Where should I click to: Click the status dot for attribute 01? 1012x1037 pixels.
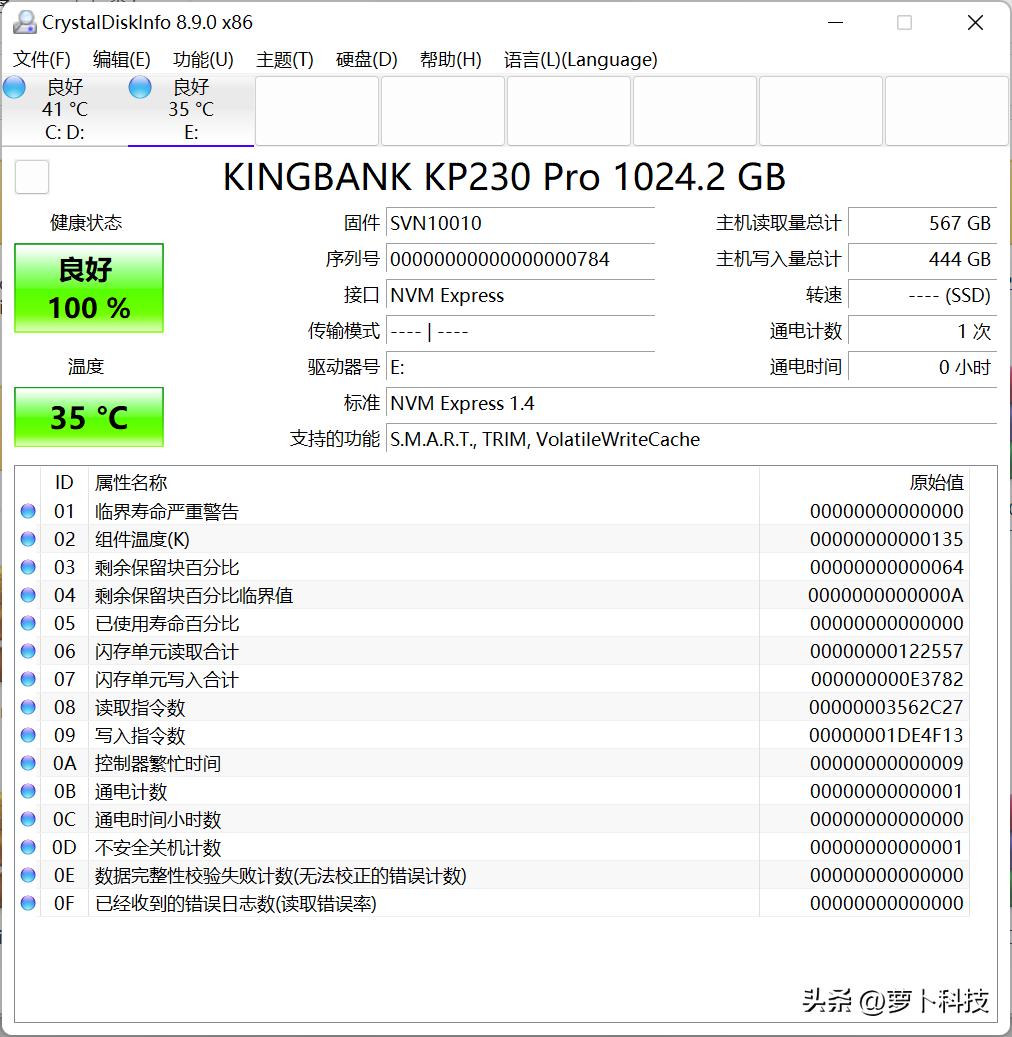pos(28,511)
